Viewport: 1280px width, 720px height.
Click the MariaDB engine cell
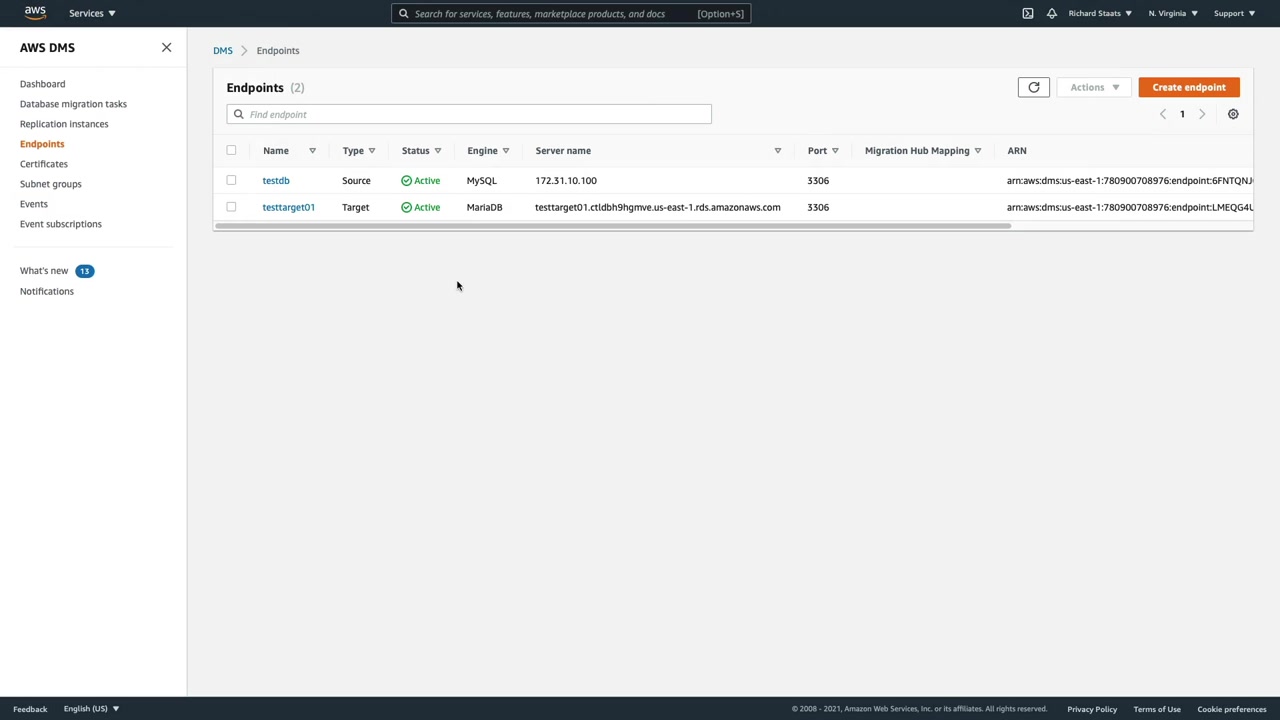point(484,207)
